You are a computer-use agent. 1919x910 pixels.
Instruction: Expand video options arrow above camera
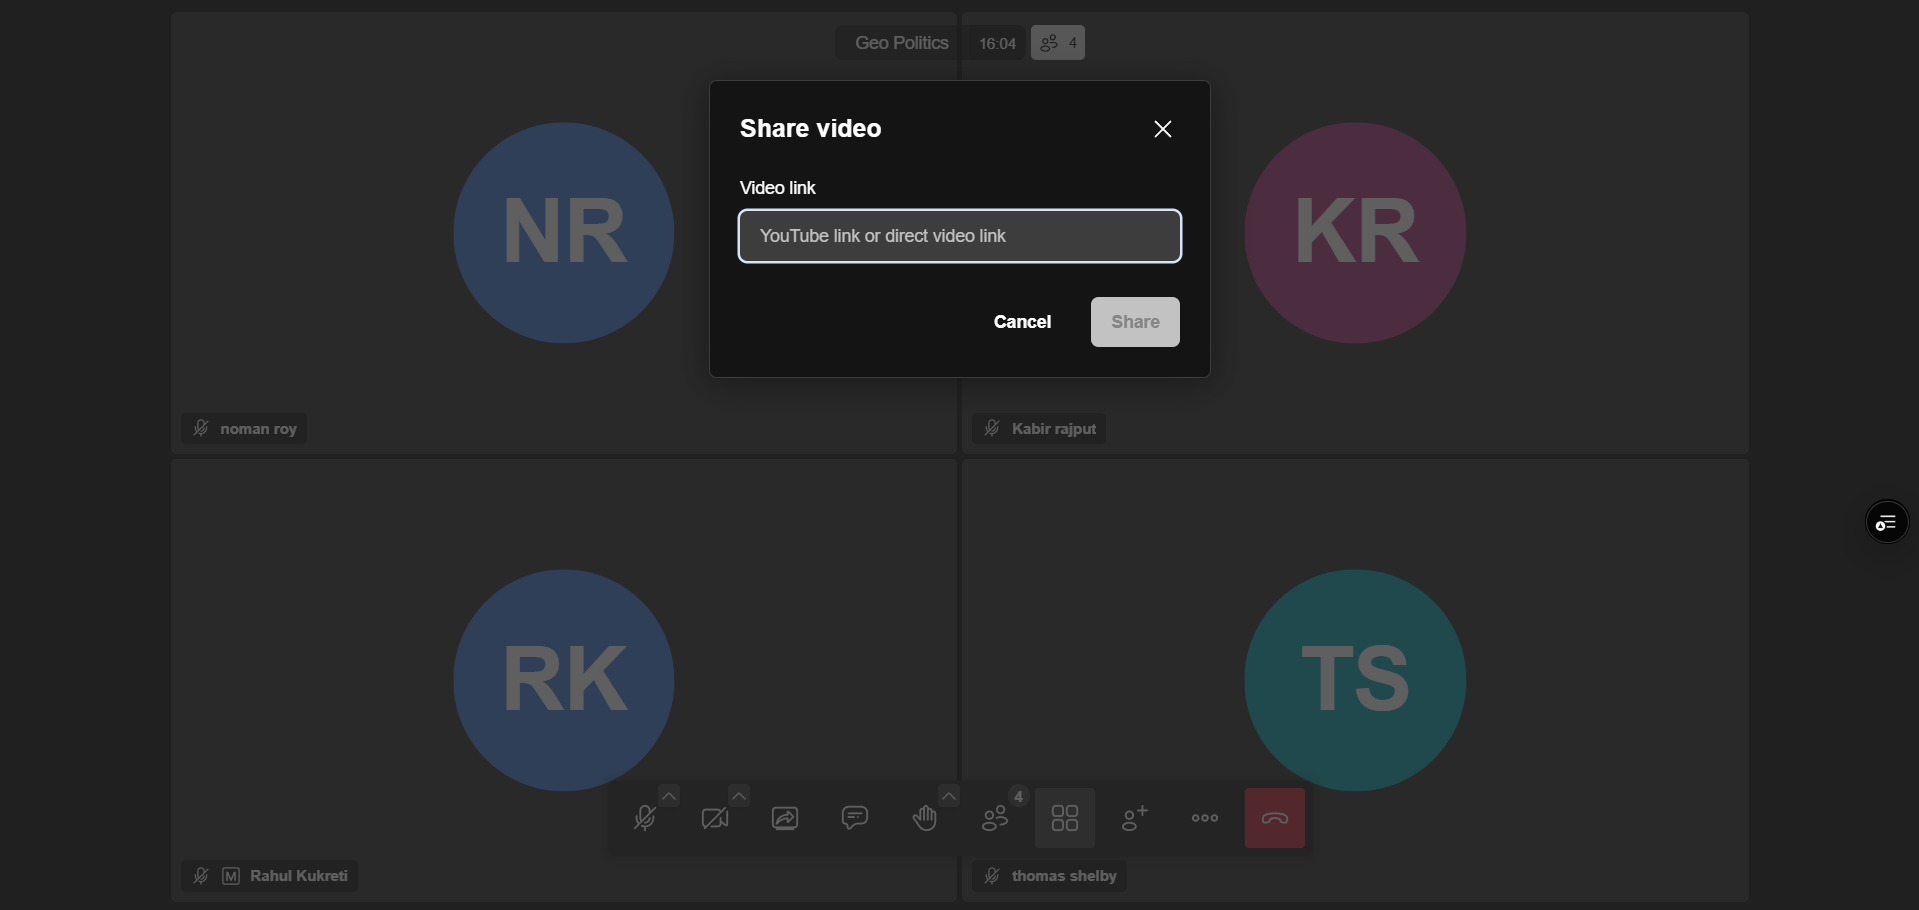point(739,796)
